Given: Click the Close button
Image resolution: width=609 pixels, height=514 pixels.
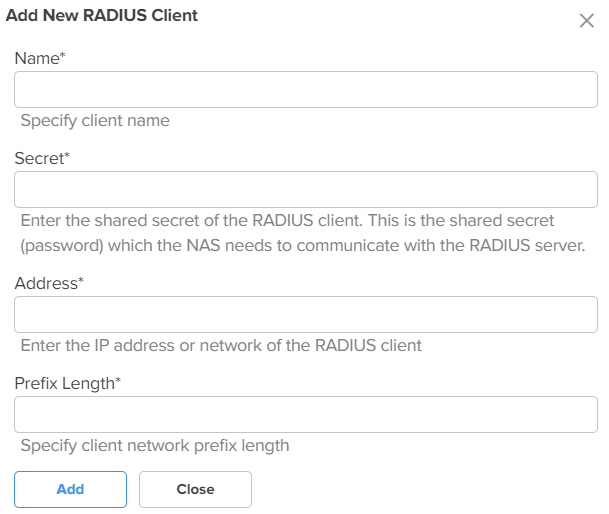Looking at the screenshot, I should coord(195,489).
